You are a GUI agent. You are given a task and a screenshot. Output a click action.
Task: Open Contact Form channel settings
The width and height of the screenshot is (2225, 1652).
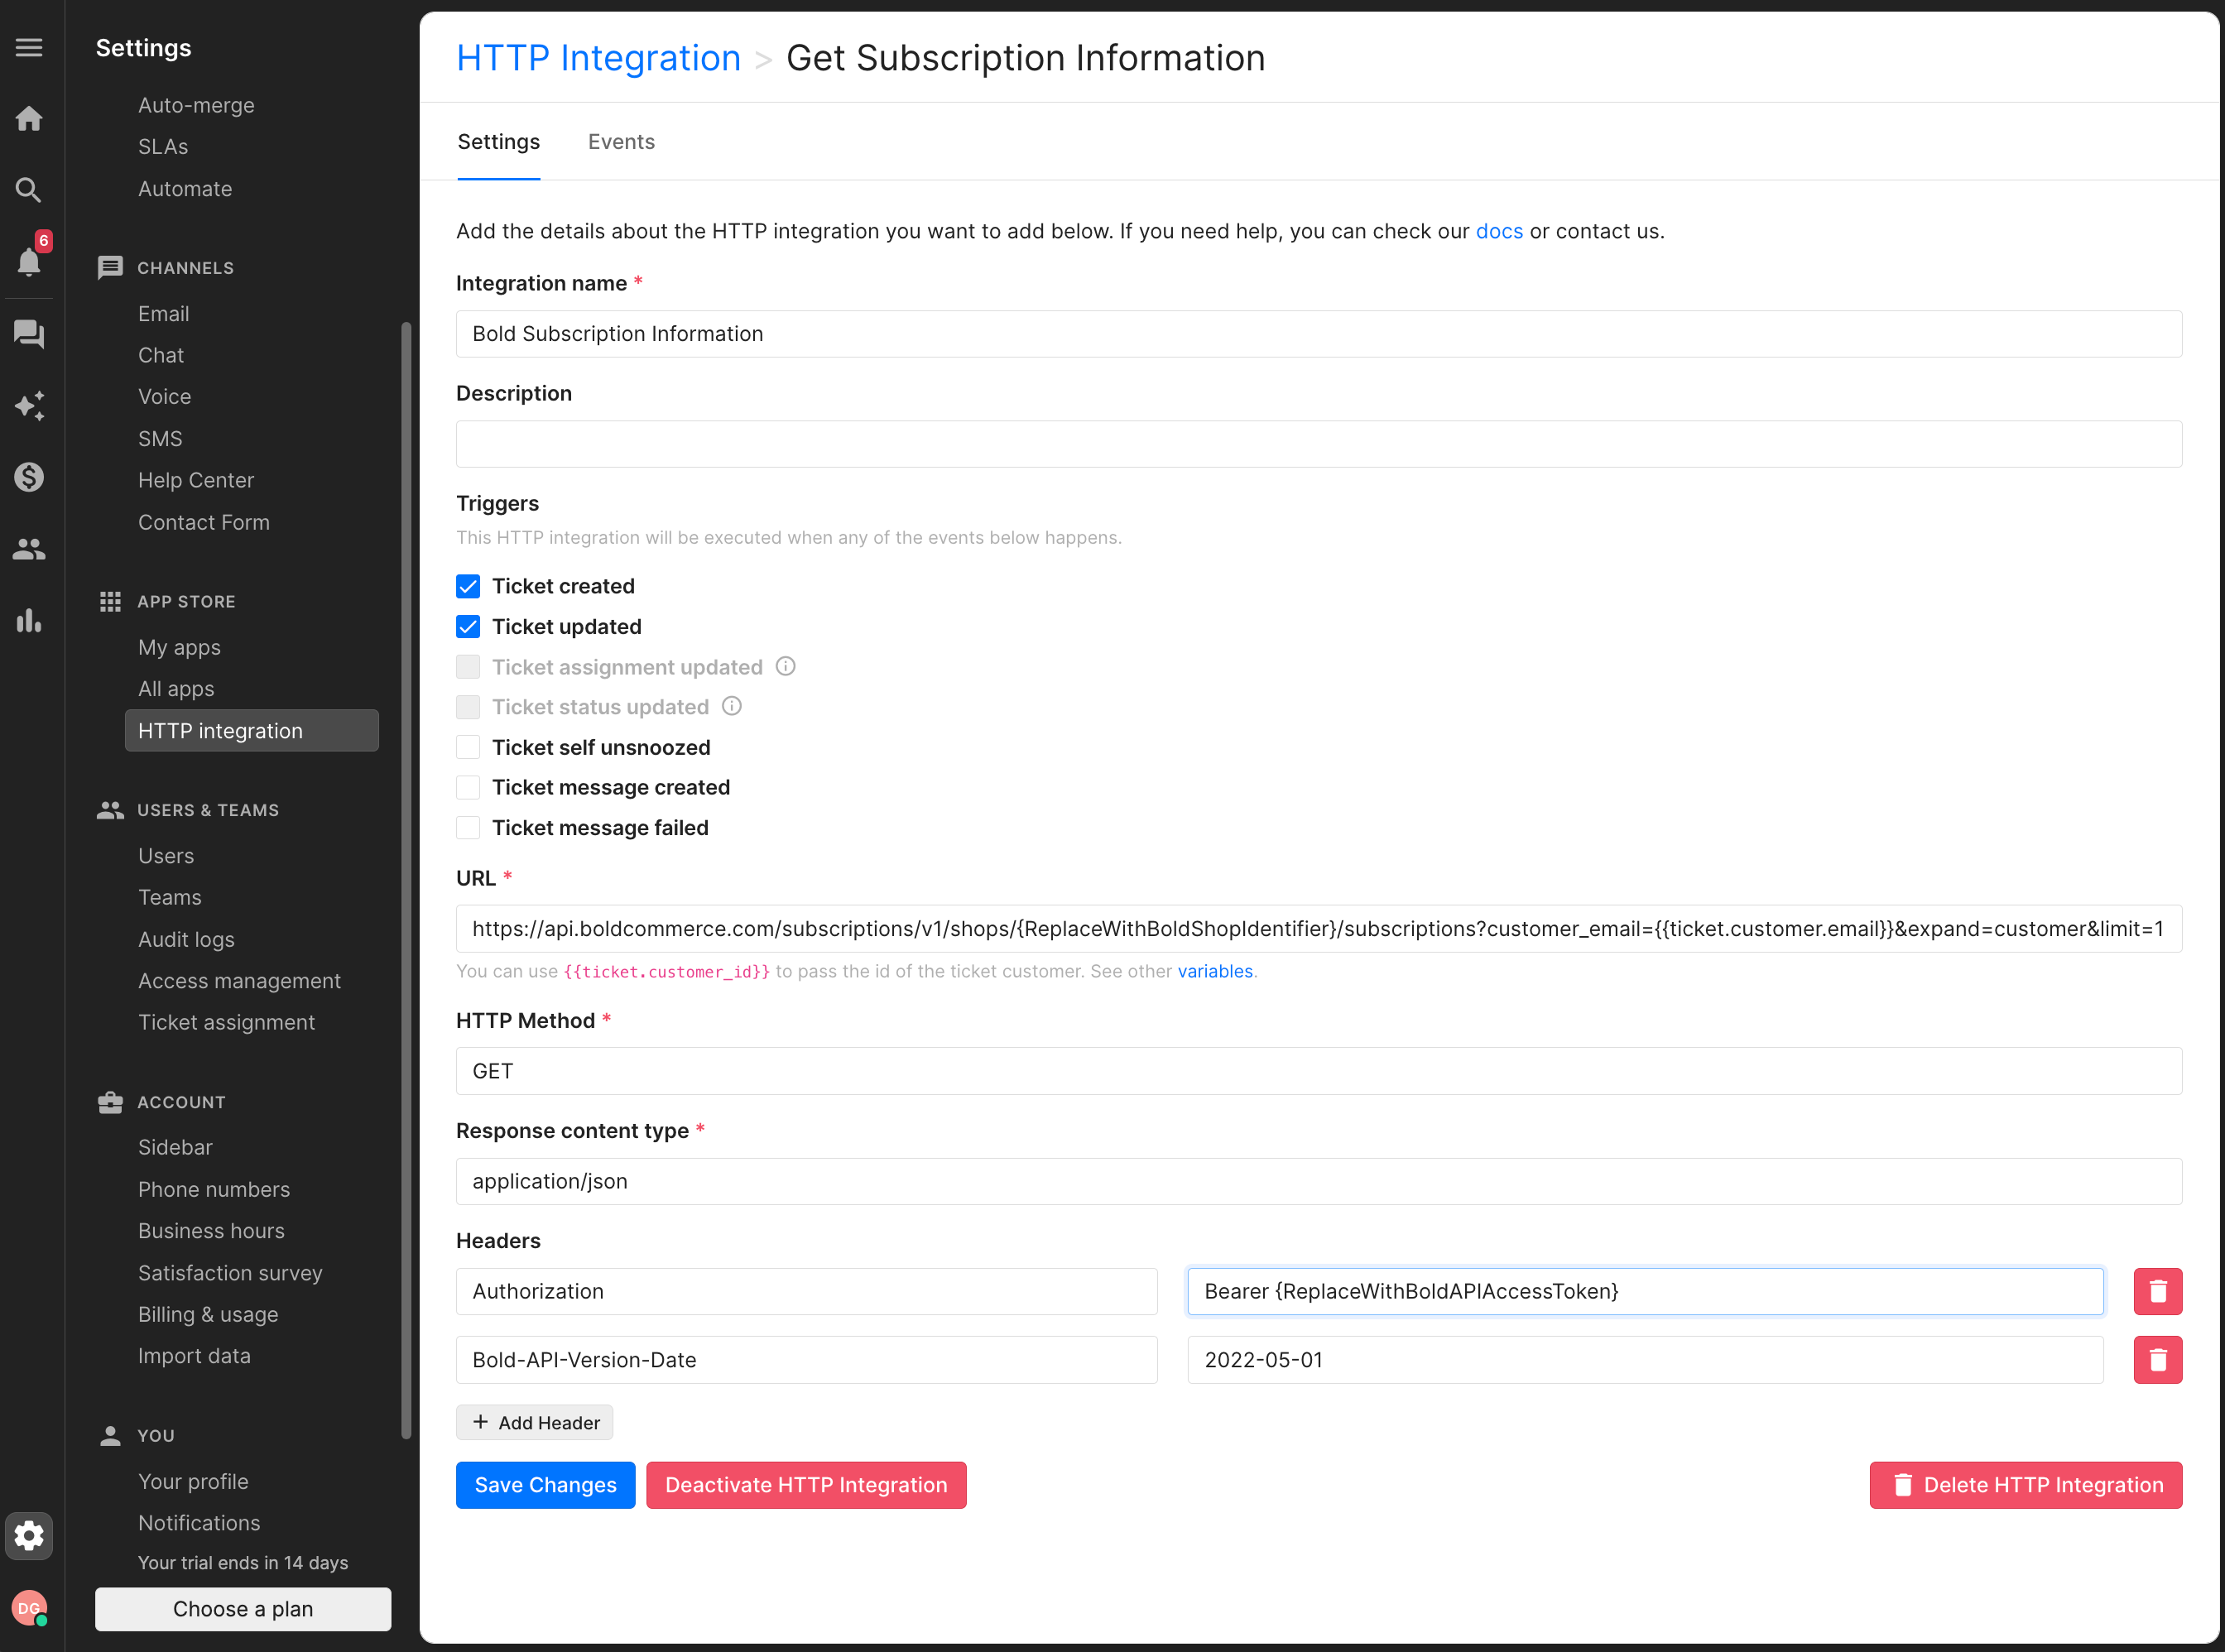coord(204,522)
